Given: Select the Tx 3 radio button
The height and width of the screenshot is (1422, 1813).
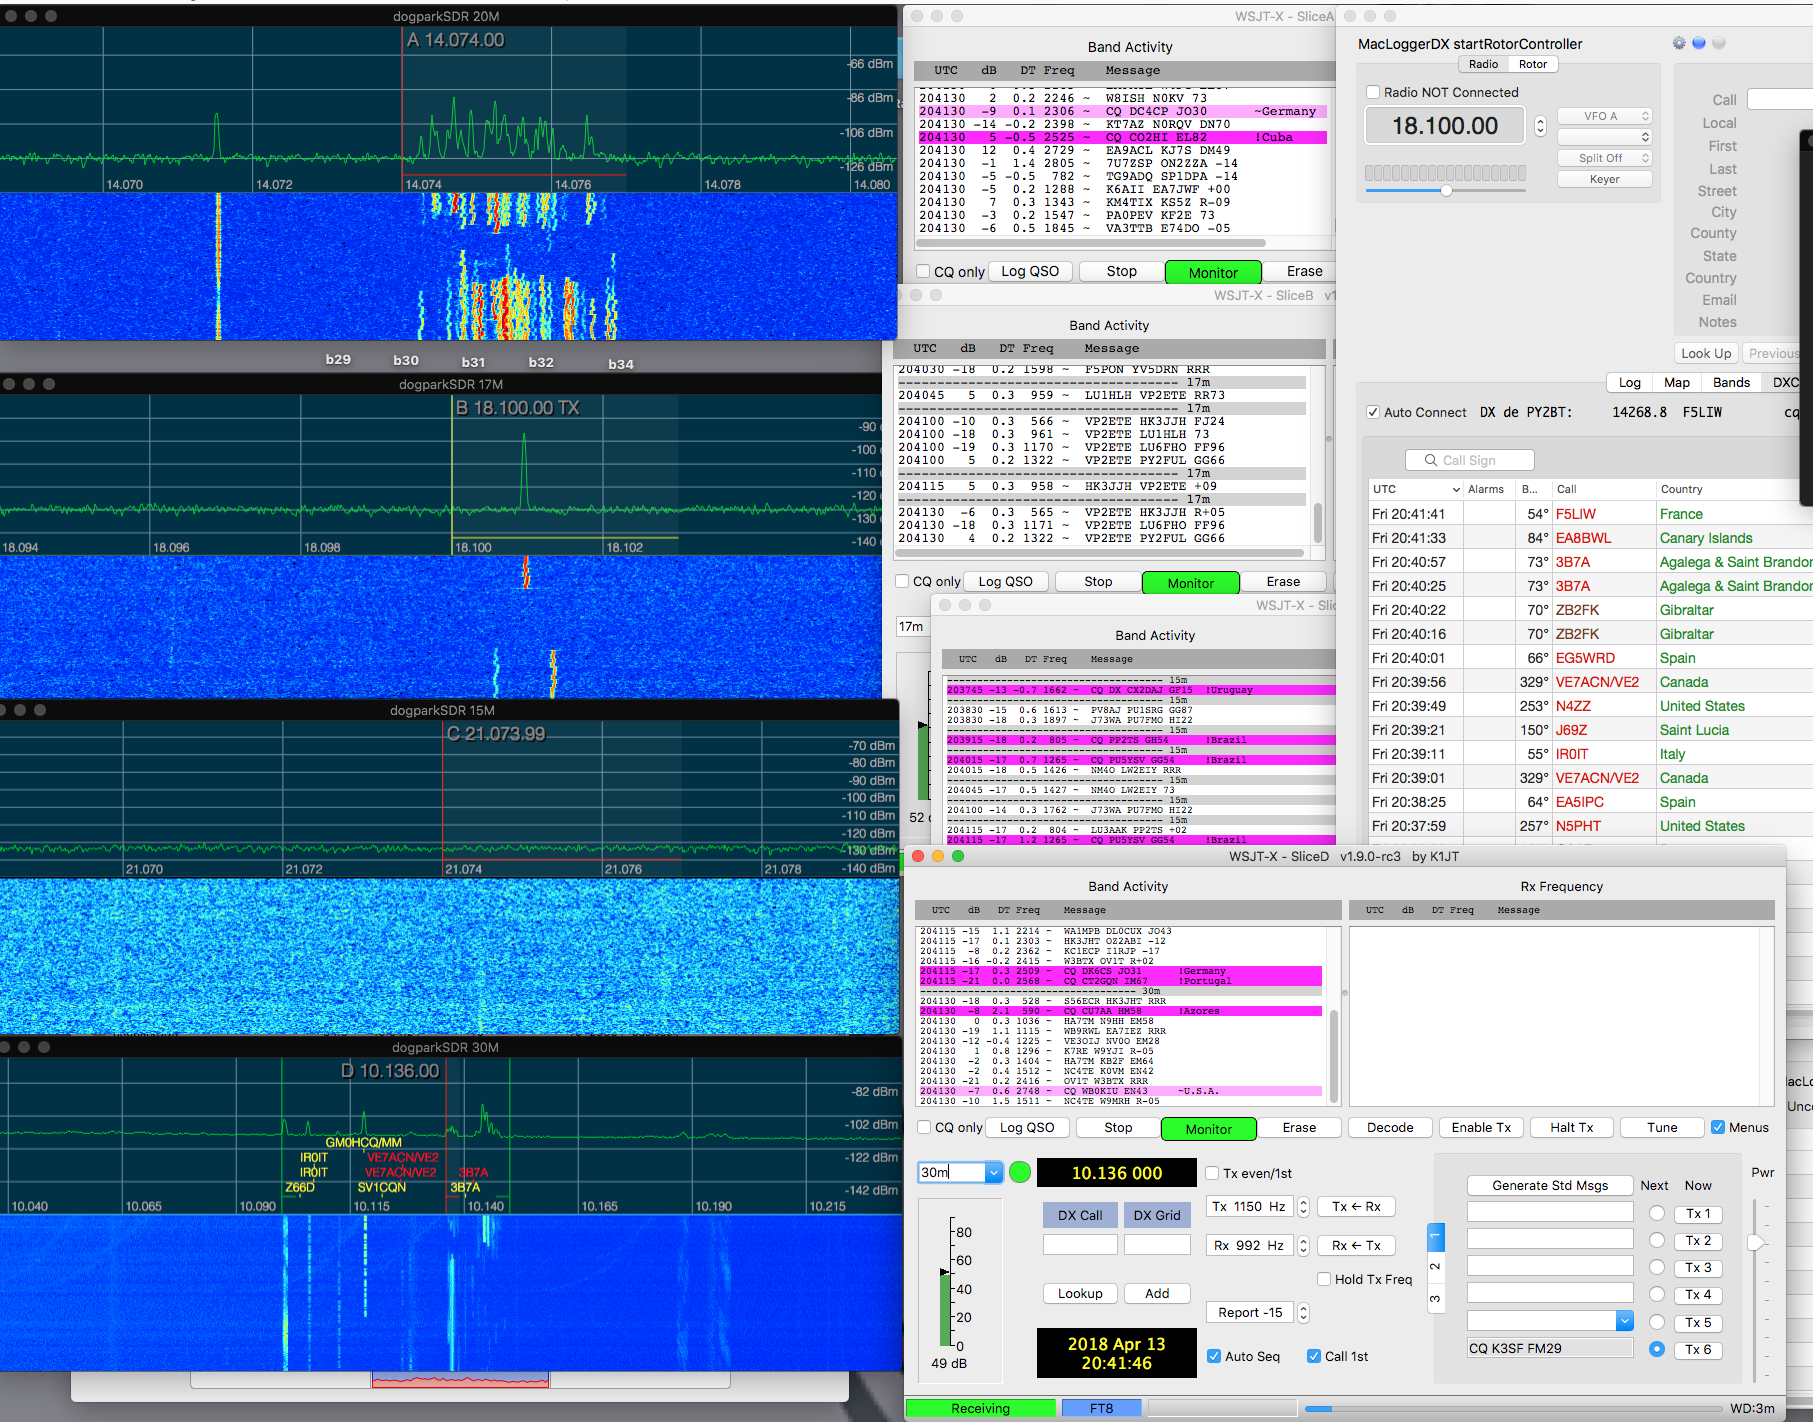Looking at the screenshot, I should click(x=1657, y=1267).
